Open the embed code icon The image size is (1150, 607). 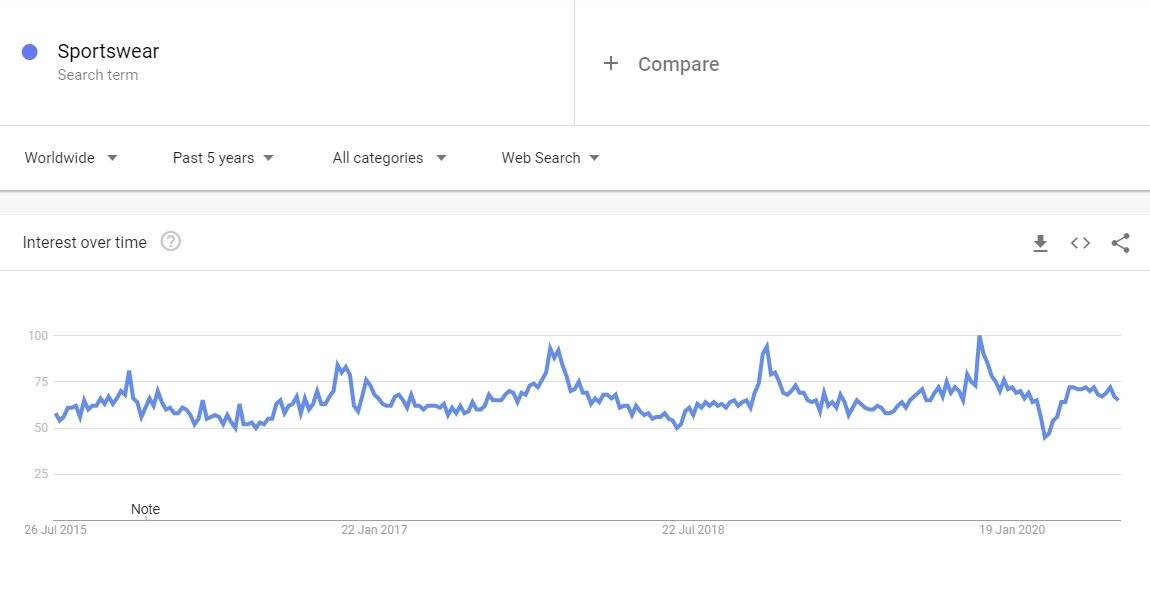pyautogui.click(x=1080, y=243)
